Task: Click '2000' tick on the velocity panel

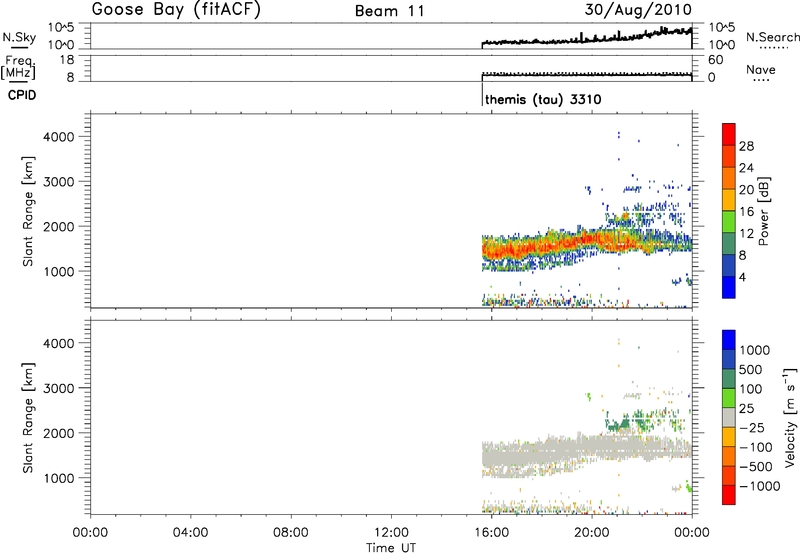Action: tap(59, 433)
